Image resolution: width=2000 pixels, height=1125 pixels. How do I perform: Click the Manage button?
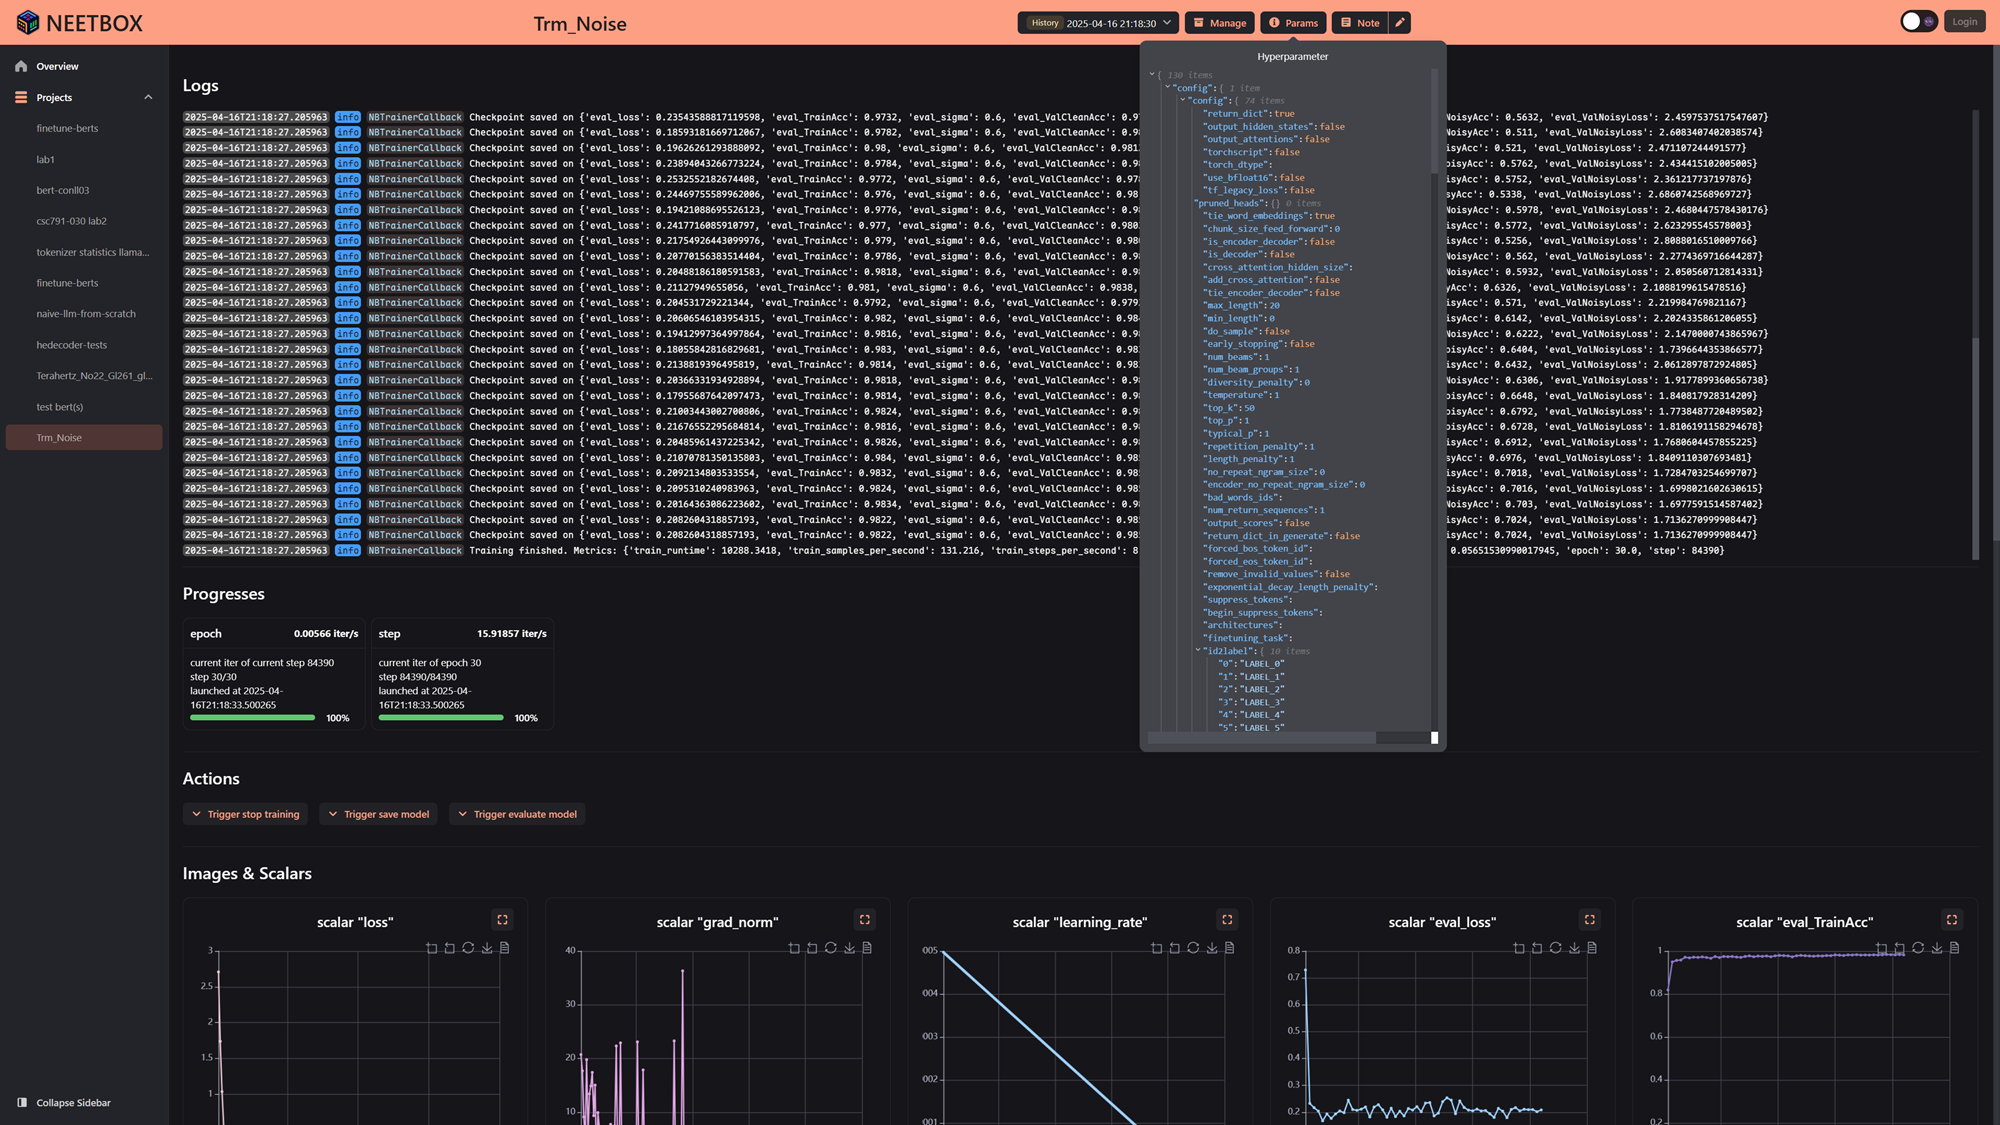tap(1219, 23)
